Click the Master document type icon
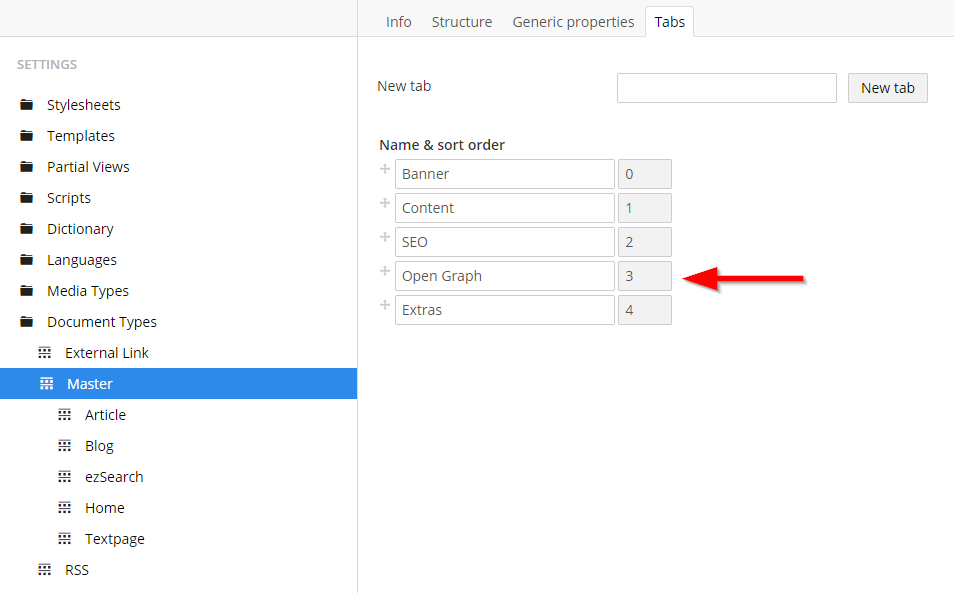 click(45, 384)
